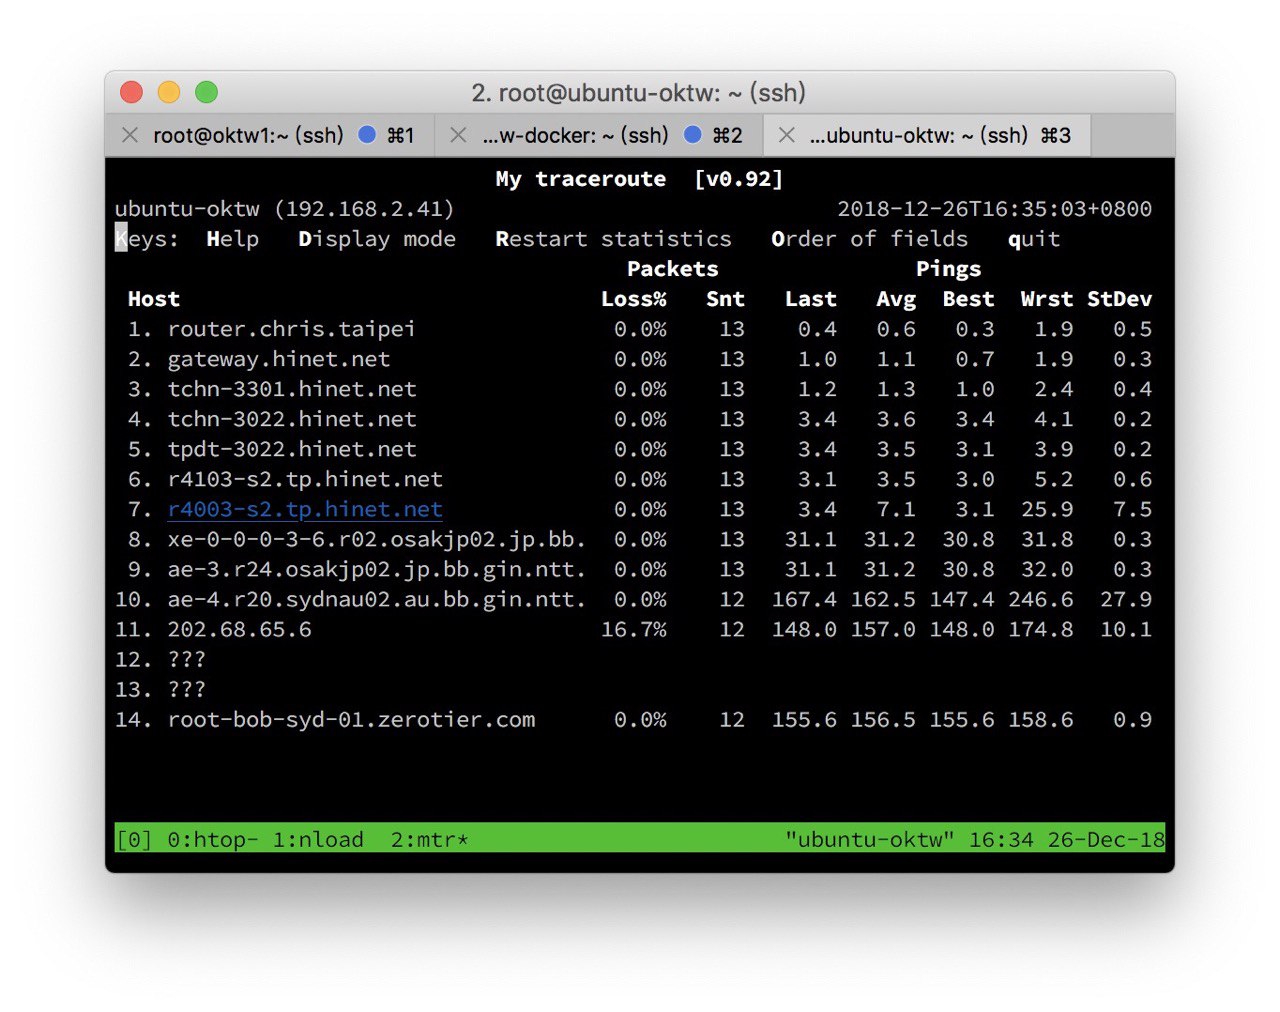Click the "ubuntu-oktw" name in tmux status bar
Viewport: 1280px width, 1012px height.
tap(870, 840)
